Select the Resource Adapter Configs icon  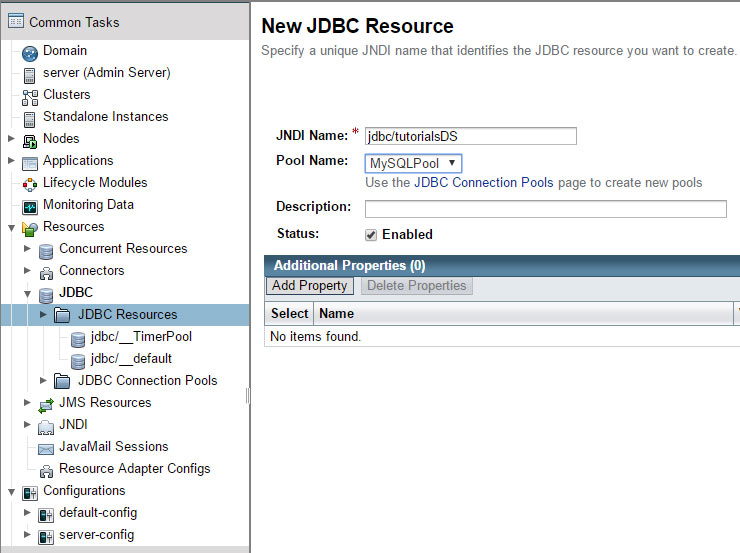(46, 471)
